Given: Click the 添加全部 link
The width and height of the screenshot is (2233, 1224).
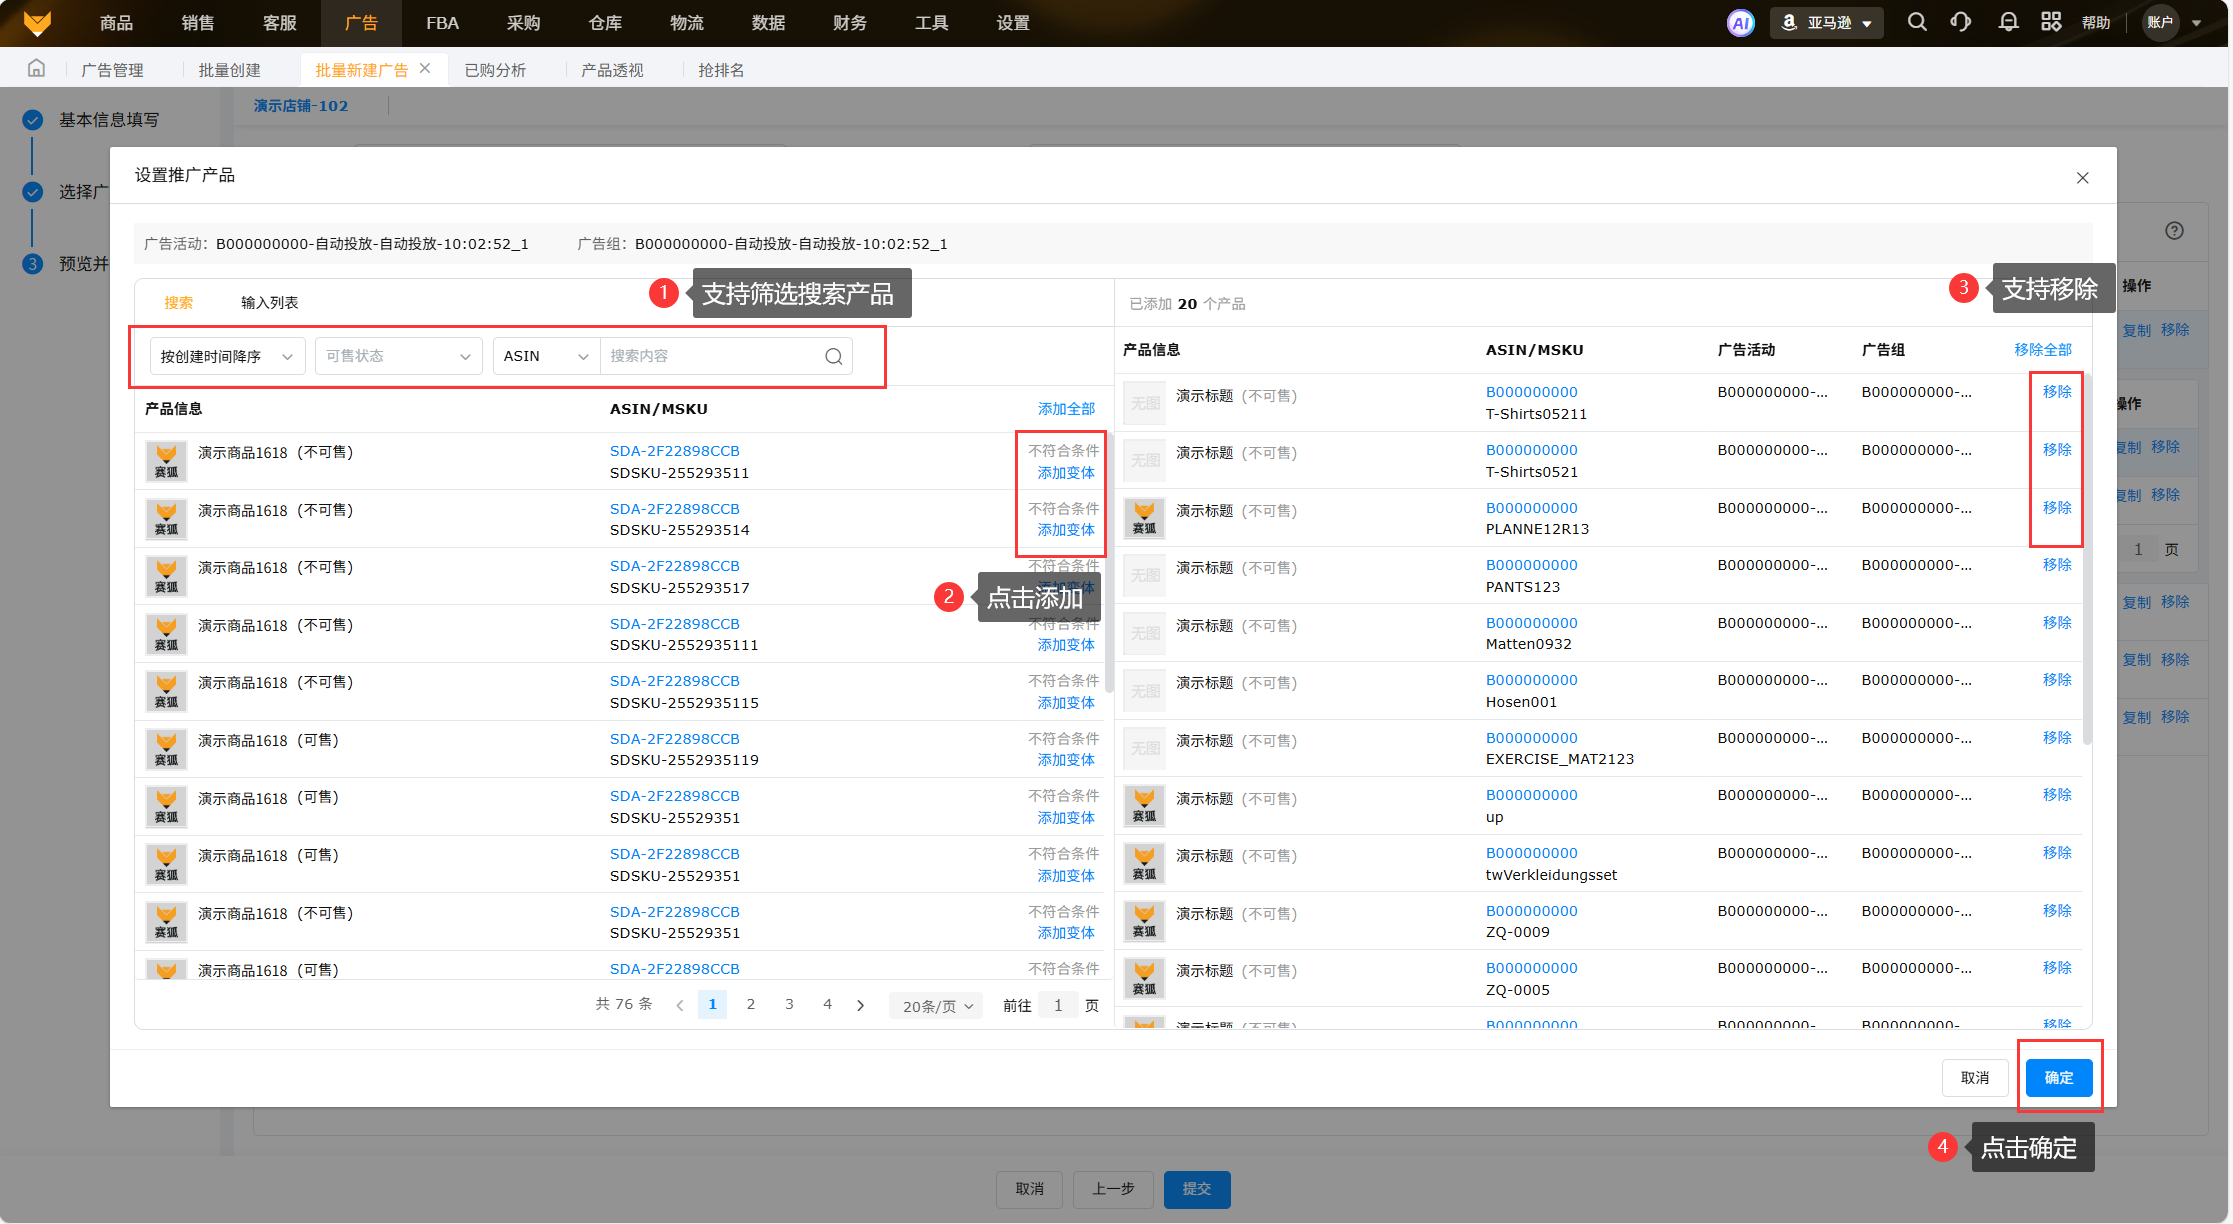Looking at the screenshot, I should click(1066, 409).
